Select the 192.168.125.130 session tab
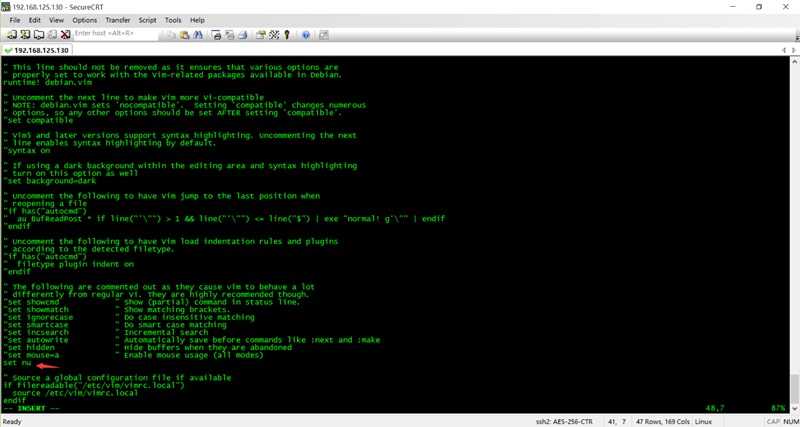Screen dimensions: 800x427 pos(37,50)
